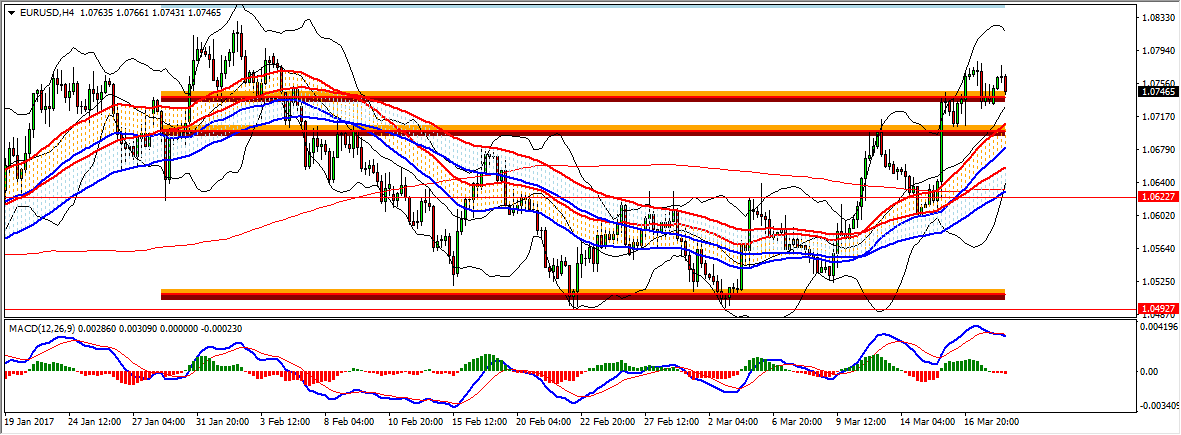Click the -0.003409 MACD scale value
This screenshot has height=435, width=1181.
1156,405
